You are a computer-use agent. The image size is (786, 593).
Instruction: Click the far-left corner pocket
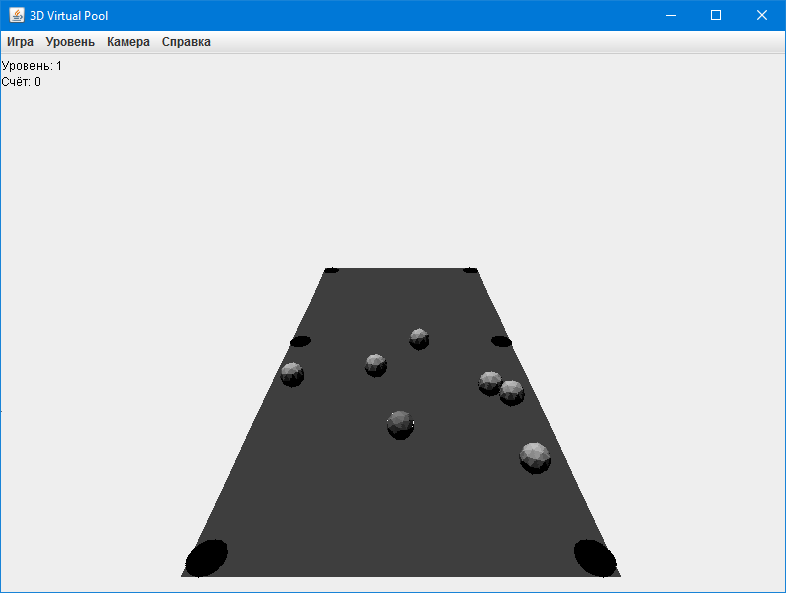[331, 270]
